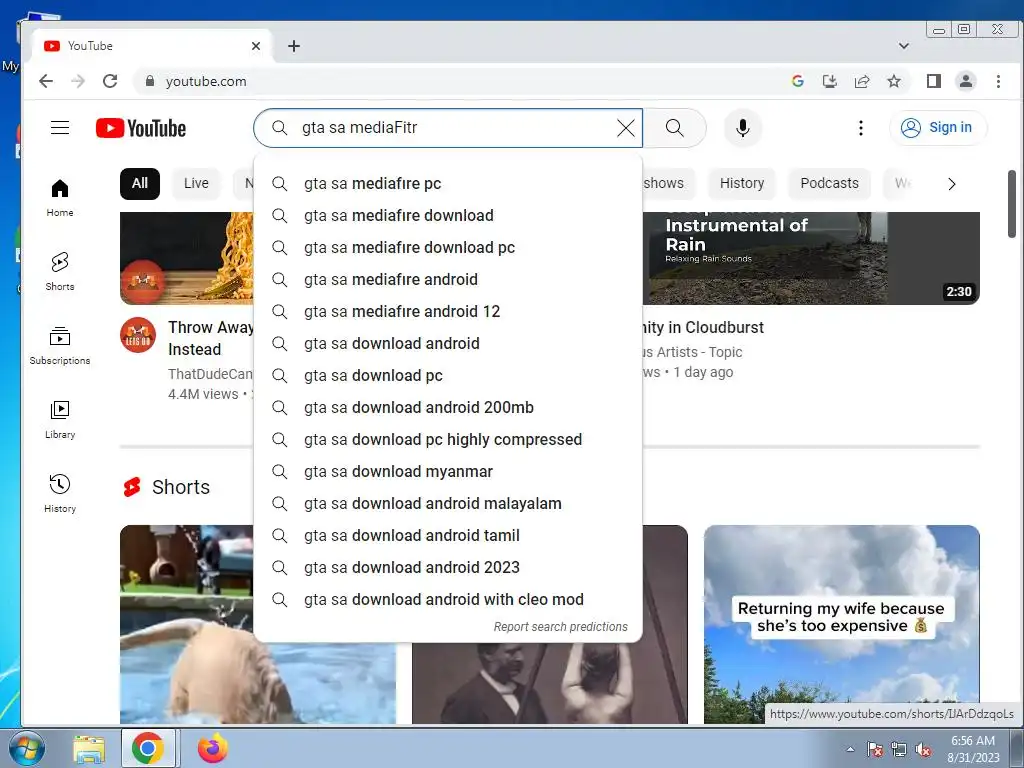Select the All filter chip
Image resolution: width=1024 pixels, height=768 pixels.
(140, 184)
